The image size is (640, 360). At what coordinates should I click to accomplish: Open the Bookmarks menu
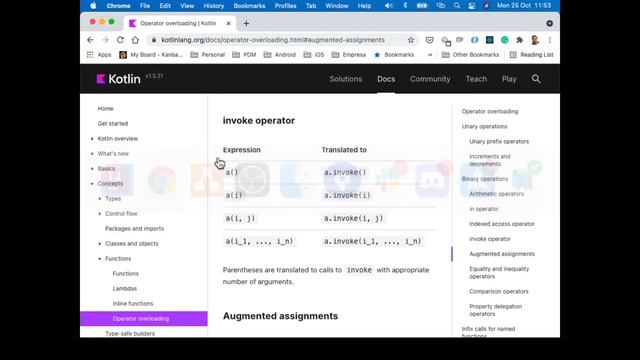(x=249, y=6)
